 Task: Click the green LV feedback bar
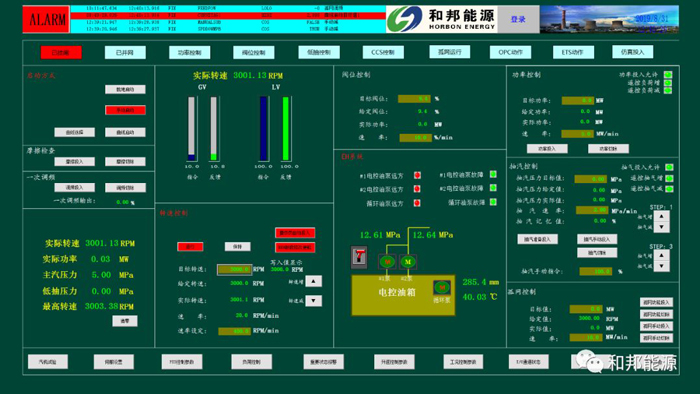click(286, 129)
